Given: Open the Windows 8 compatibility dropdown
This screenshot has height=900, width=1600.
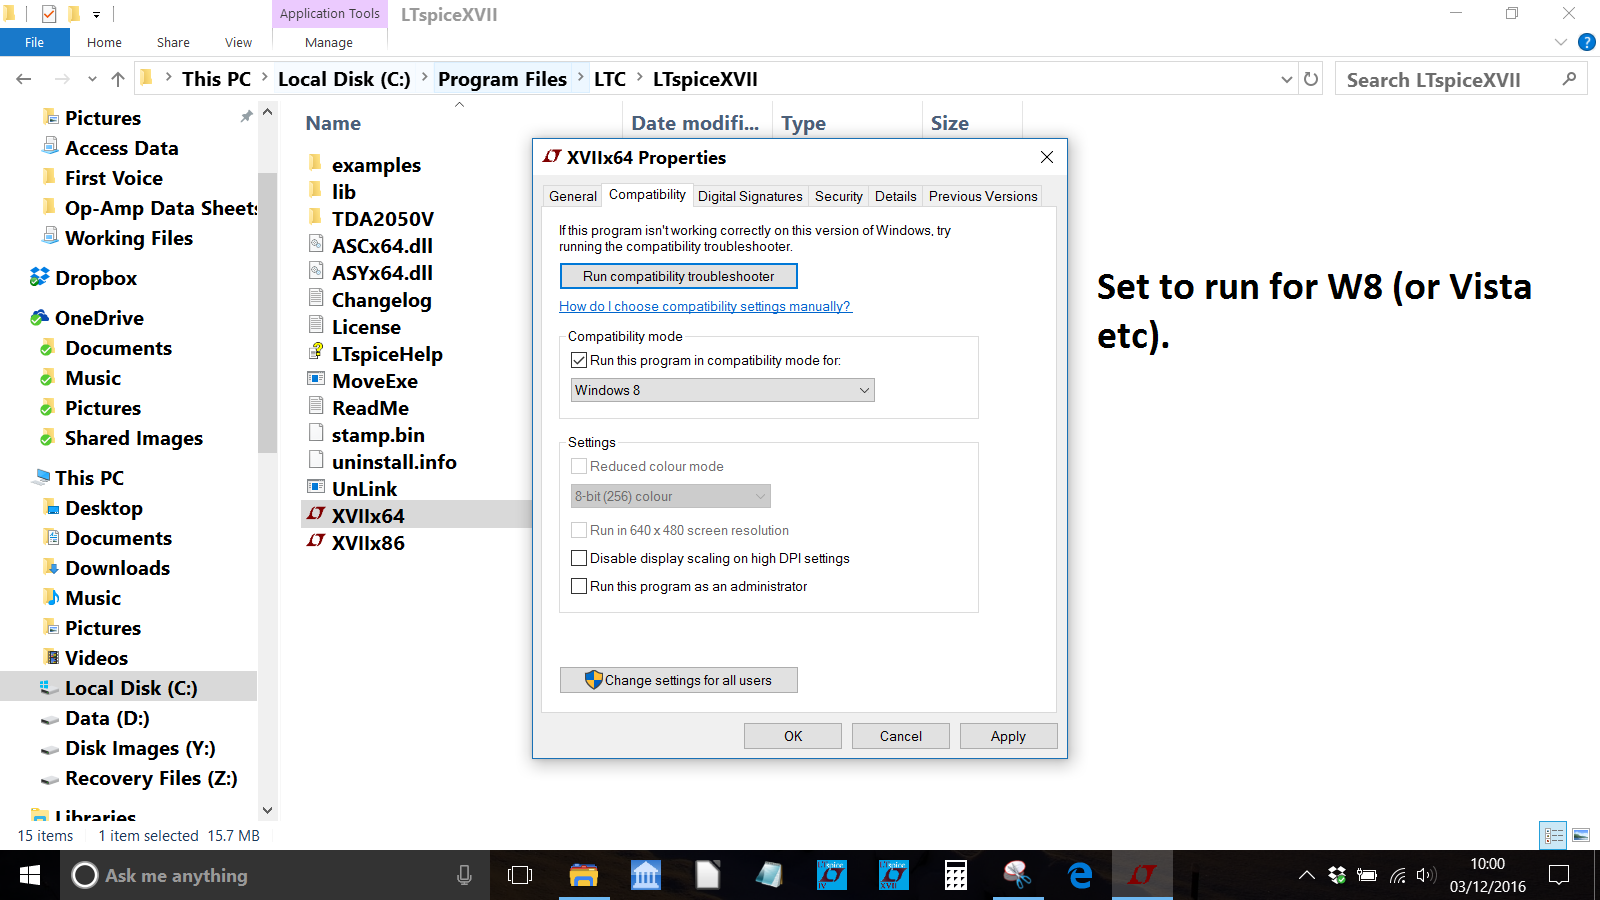Looking at the screenshot, I should tap(723, 390).
